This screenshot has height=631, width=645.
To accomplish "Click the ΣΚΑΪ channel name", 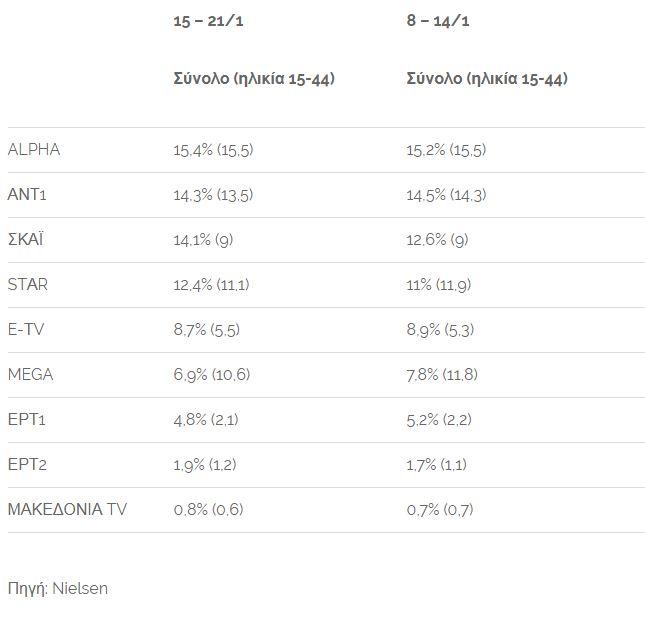I will (27, 240).
